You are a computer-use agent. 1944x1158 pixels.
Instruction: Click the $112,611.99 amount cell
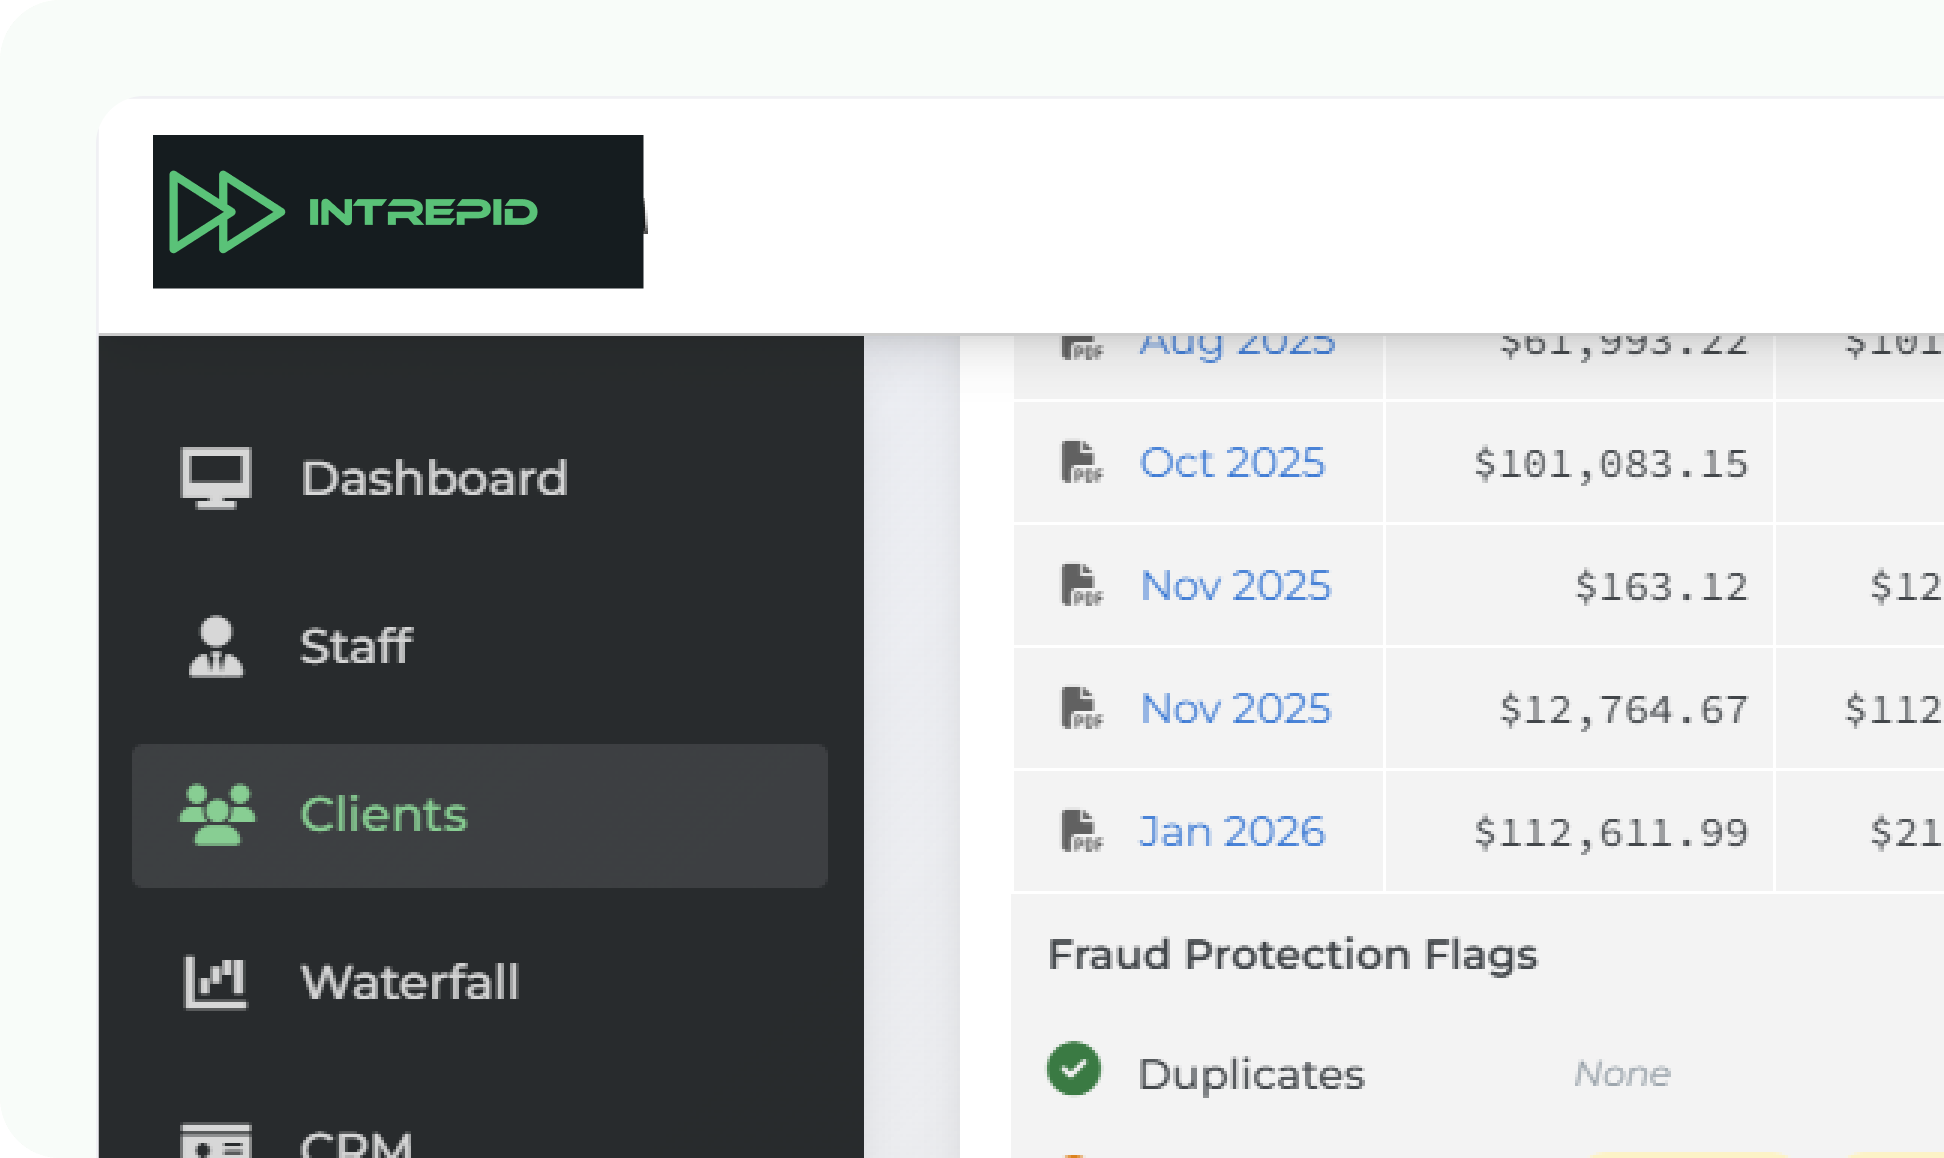click(1612, 831)
